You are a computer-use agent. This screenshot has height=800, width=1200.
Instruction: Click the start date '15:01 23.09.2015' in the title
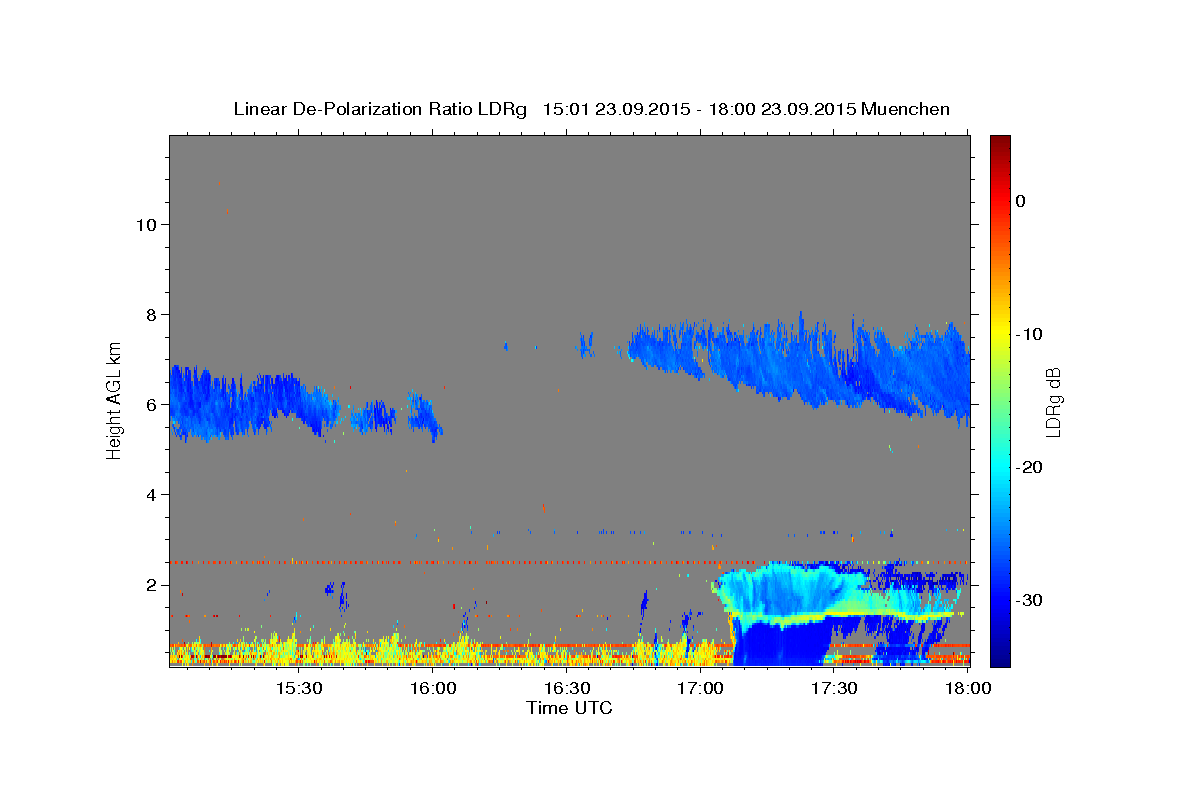pyautogui.click(x=616, y=109)
